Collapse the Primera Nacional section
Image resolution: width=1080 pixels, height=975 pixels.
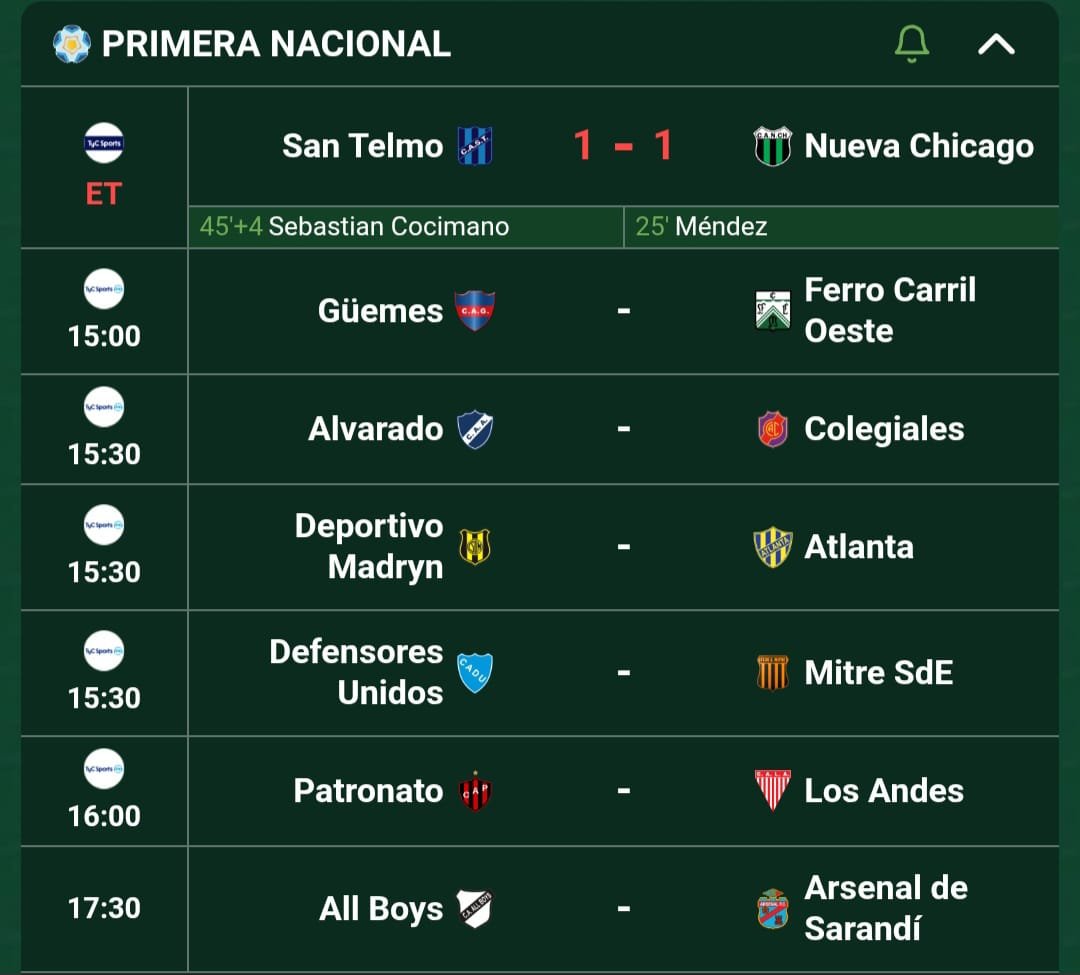point(996,45)
